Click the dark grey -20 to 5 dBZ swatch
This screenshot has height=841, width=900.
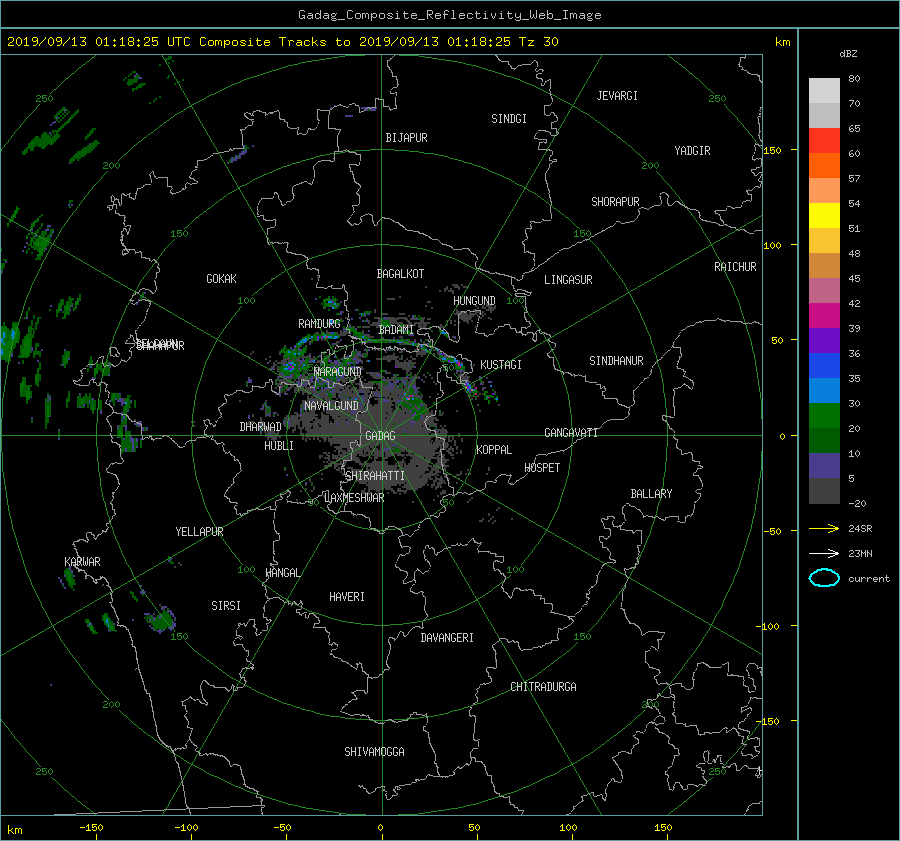coord(824,491)
